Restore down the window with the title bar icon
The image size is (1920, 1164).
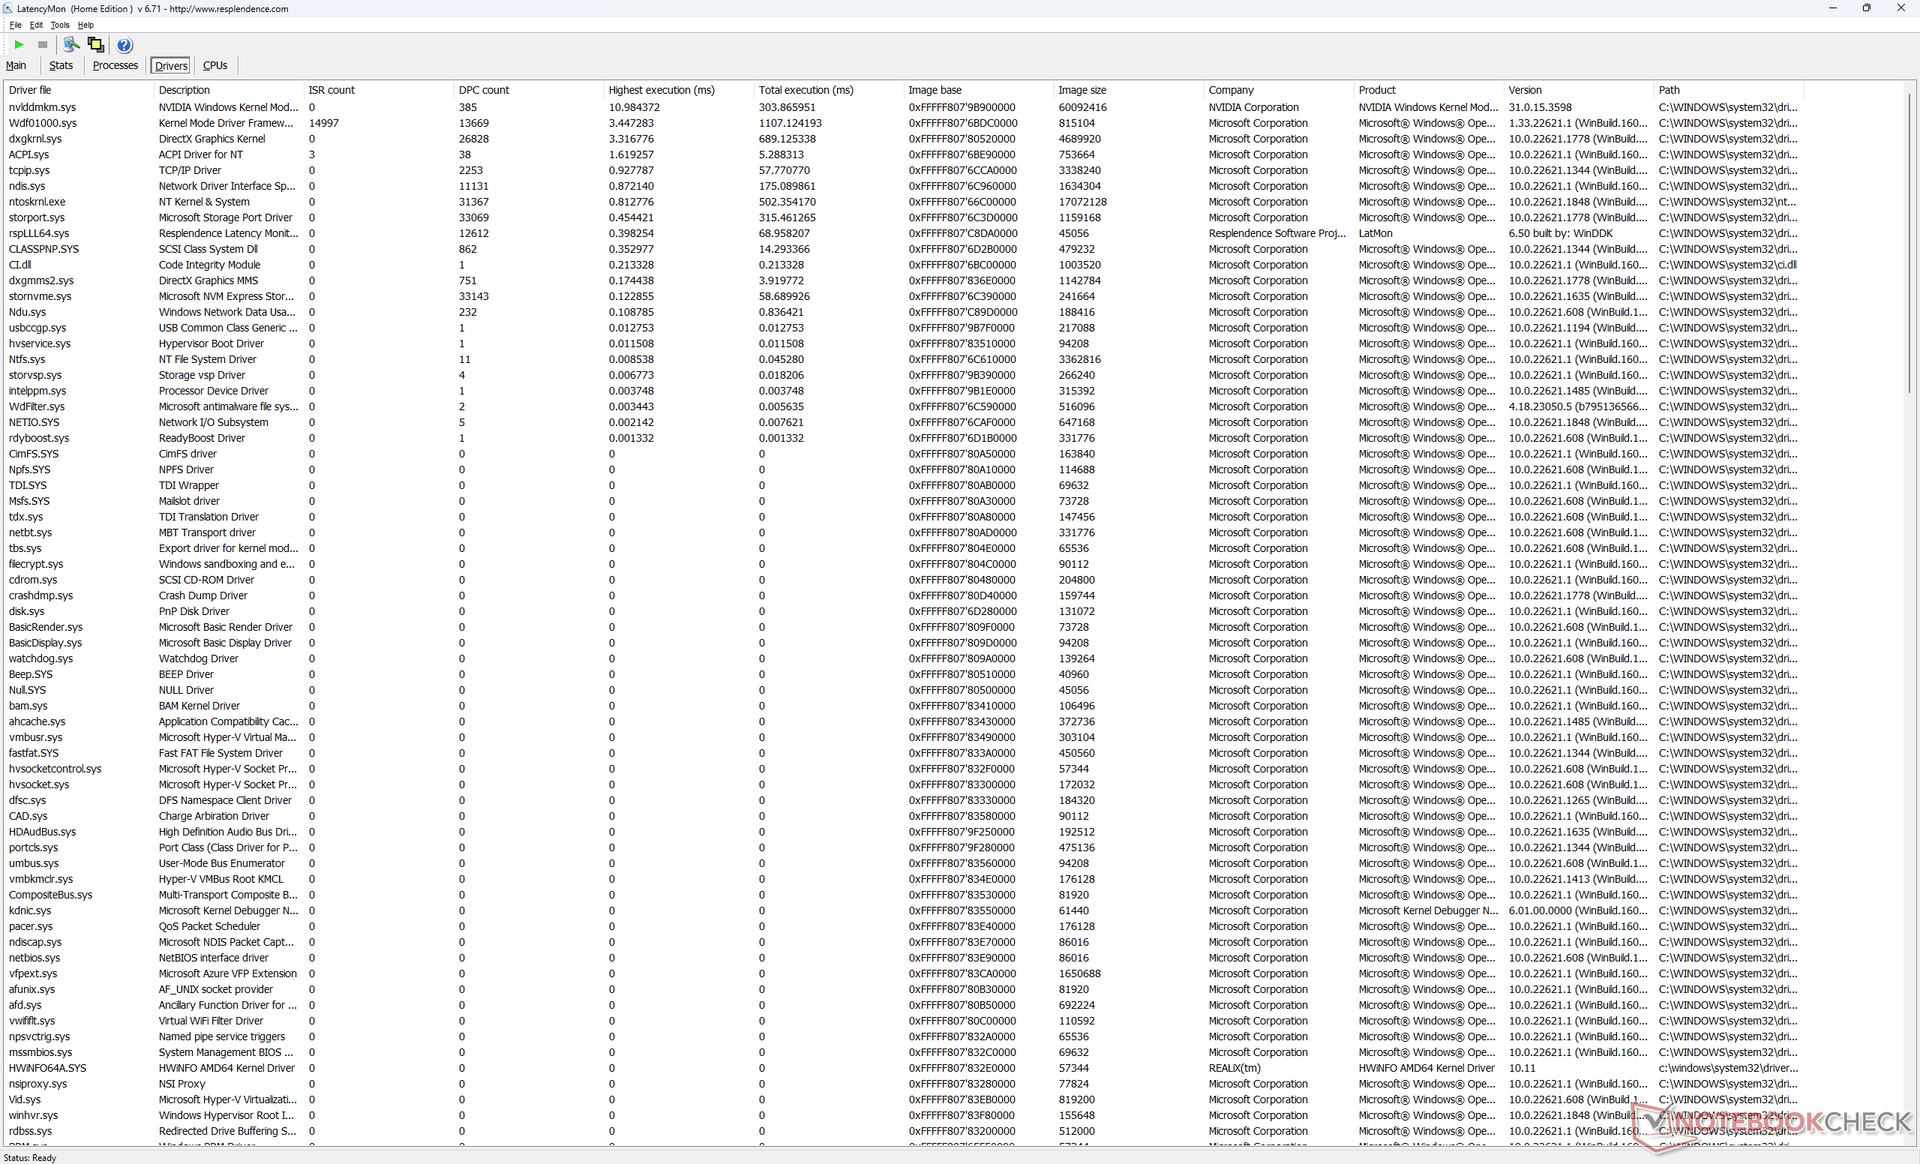click(x=1866, y=8)
